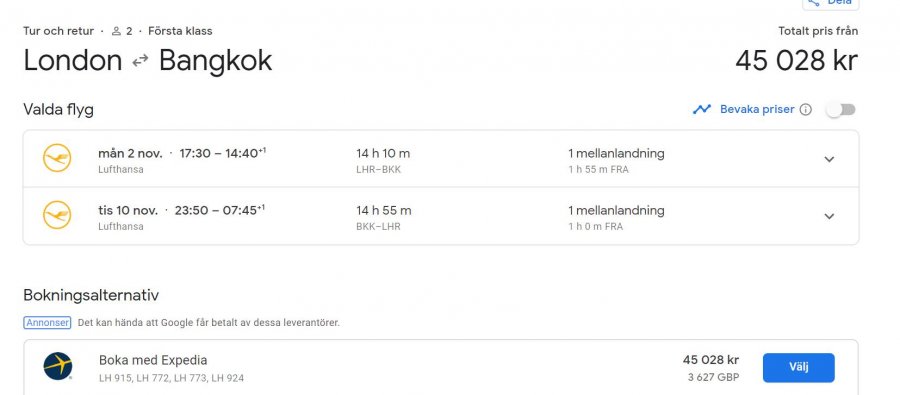Click the round-trip arrows between London and Bangkok
Screen dimensions: 900x395
[x=140, y=60]
